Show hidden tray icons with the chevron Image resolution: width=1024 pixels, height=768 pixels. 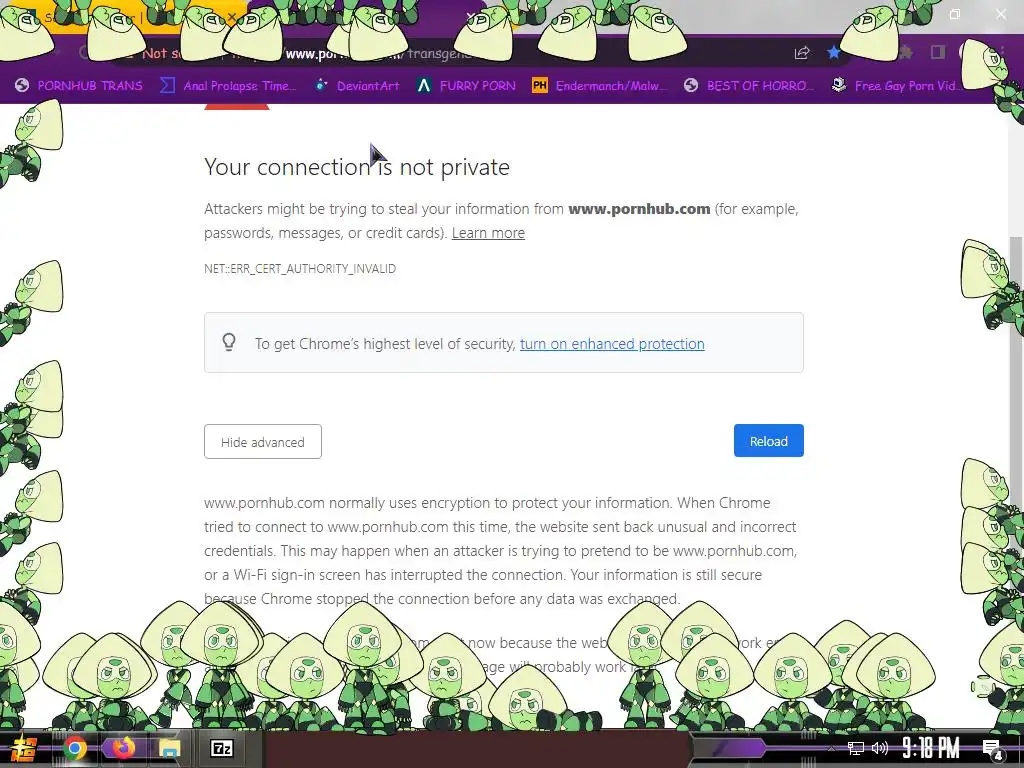(831, 748)
